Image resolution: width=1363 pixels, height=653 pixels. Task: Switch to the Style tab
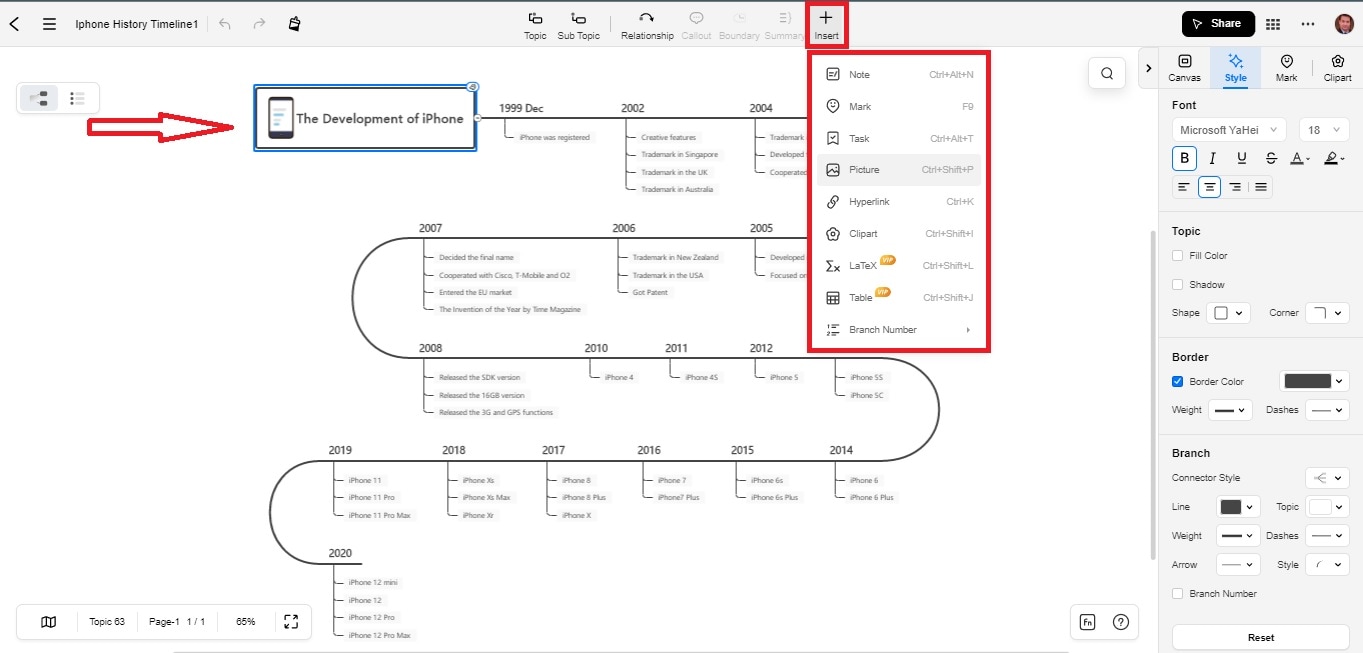click(1236, 68)
